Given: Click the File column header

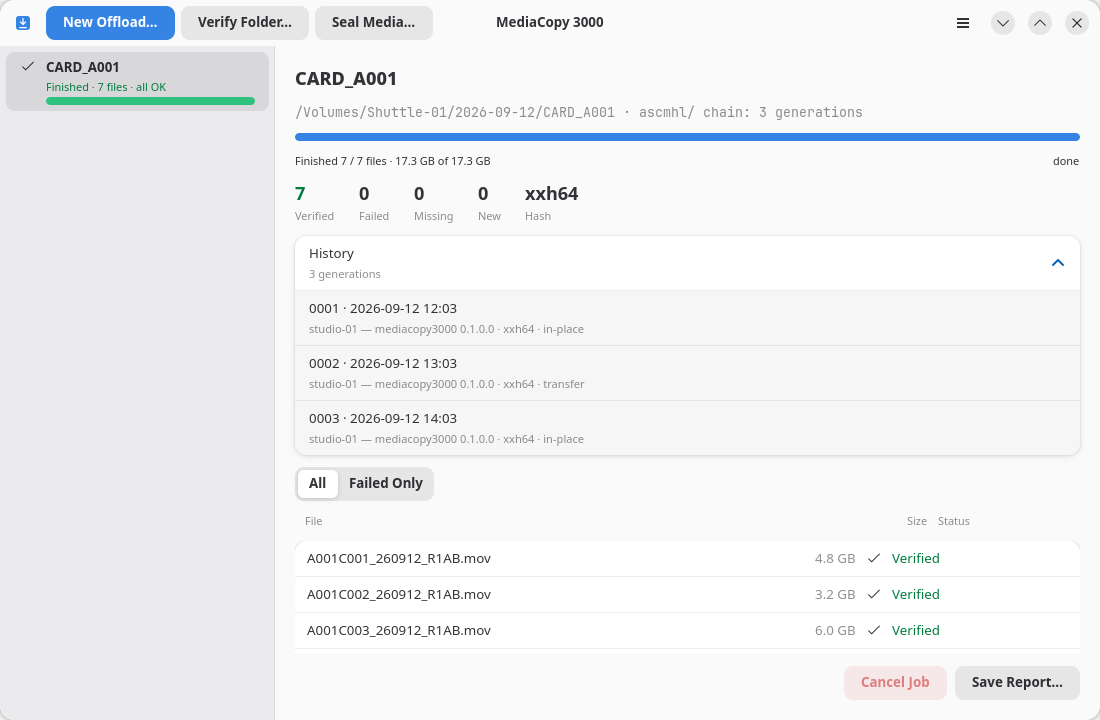Looking at the screenshot, I should 314,521.
